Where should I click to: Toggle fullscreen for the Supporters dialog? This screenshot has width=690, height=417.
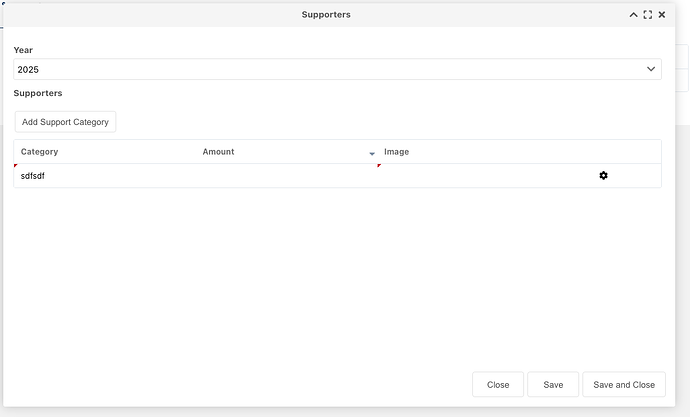pyautogui.click(x=648, y=15)
